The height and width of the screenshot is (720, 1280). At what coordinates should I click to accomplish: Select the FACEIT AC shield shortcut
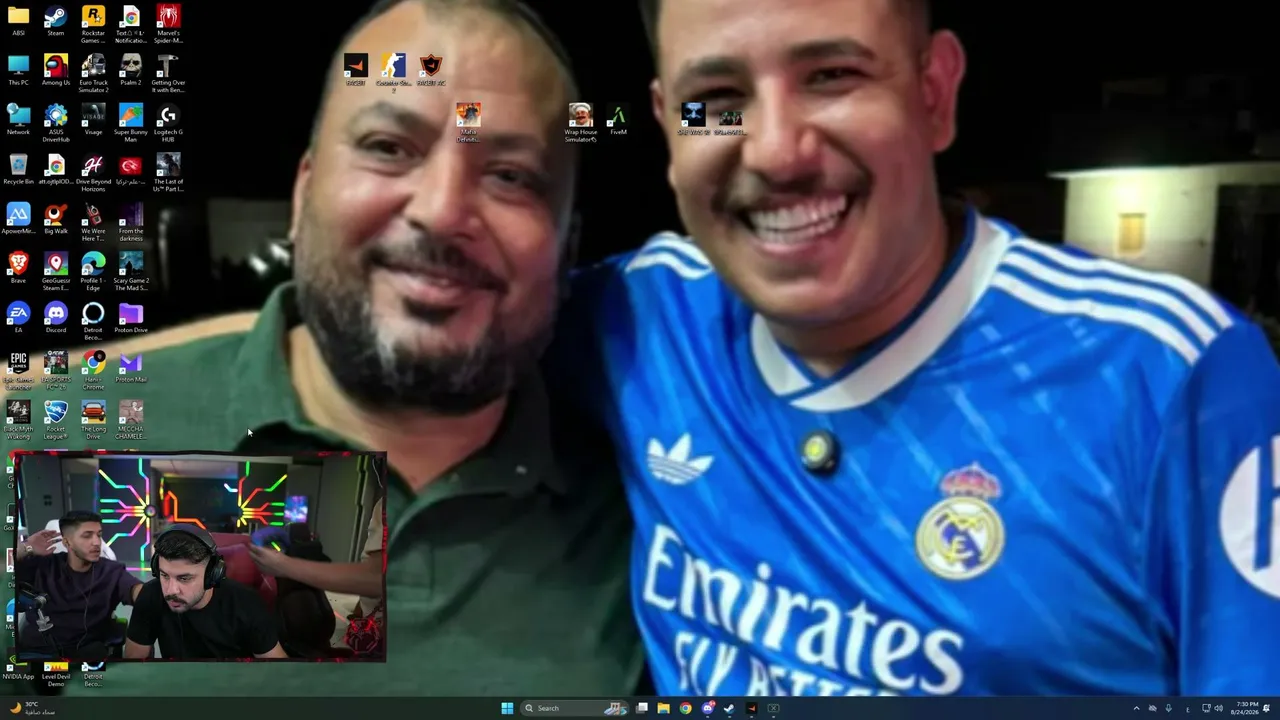(431, 69)
